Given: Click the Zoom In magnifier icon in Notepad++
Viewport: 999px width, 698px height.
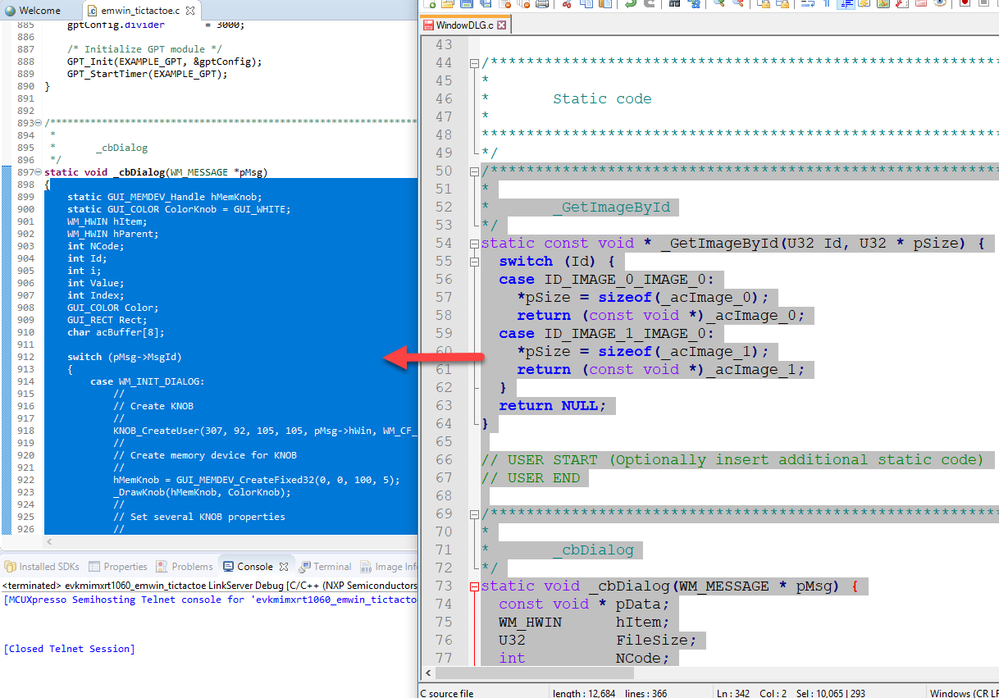Looking at the screenshot, I should pos(719,3).
